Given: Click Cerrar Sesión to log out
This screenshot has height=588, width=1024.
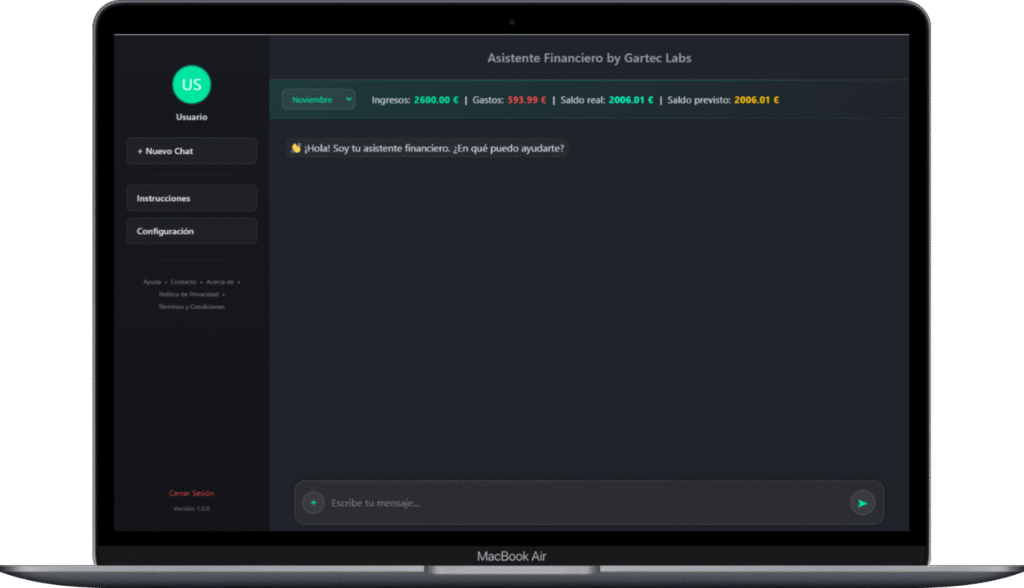Looking at the screenshot, I should pyautogui.click(x=191, y=493).
